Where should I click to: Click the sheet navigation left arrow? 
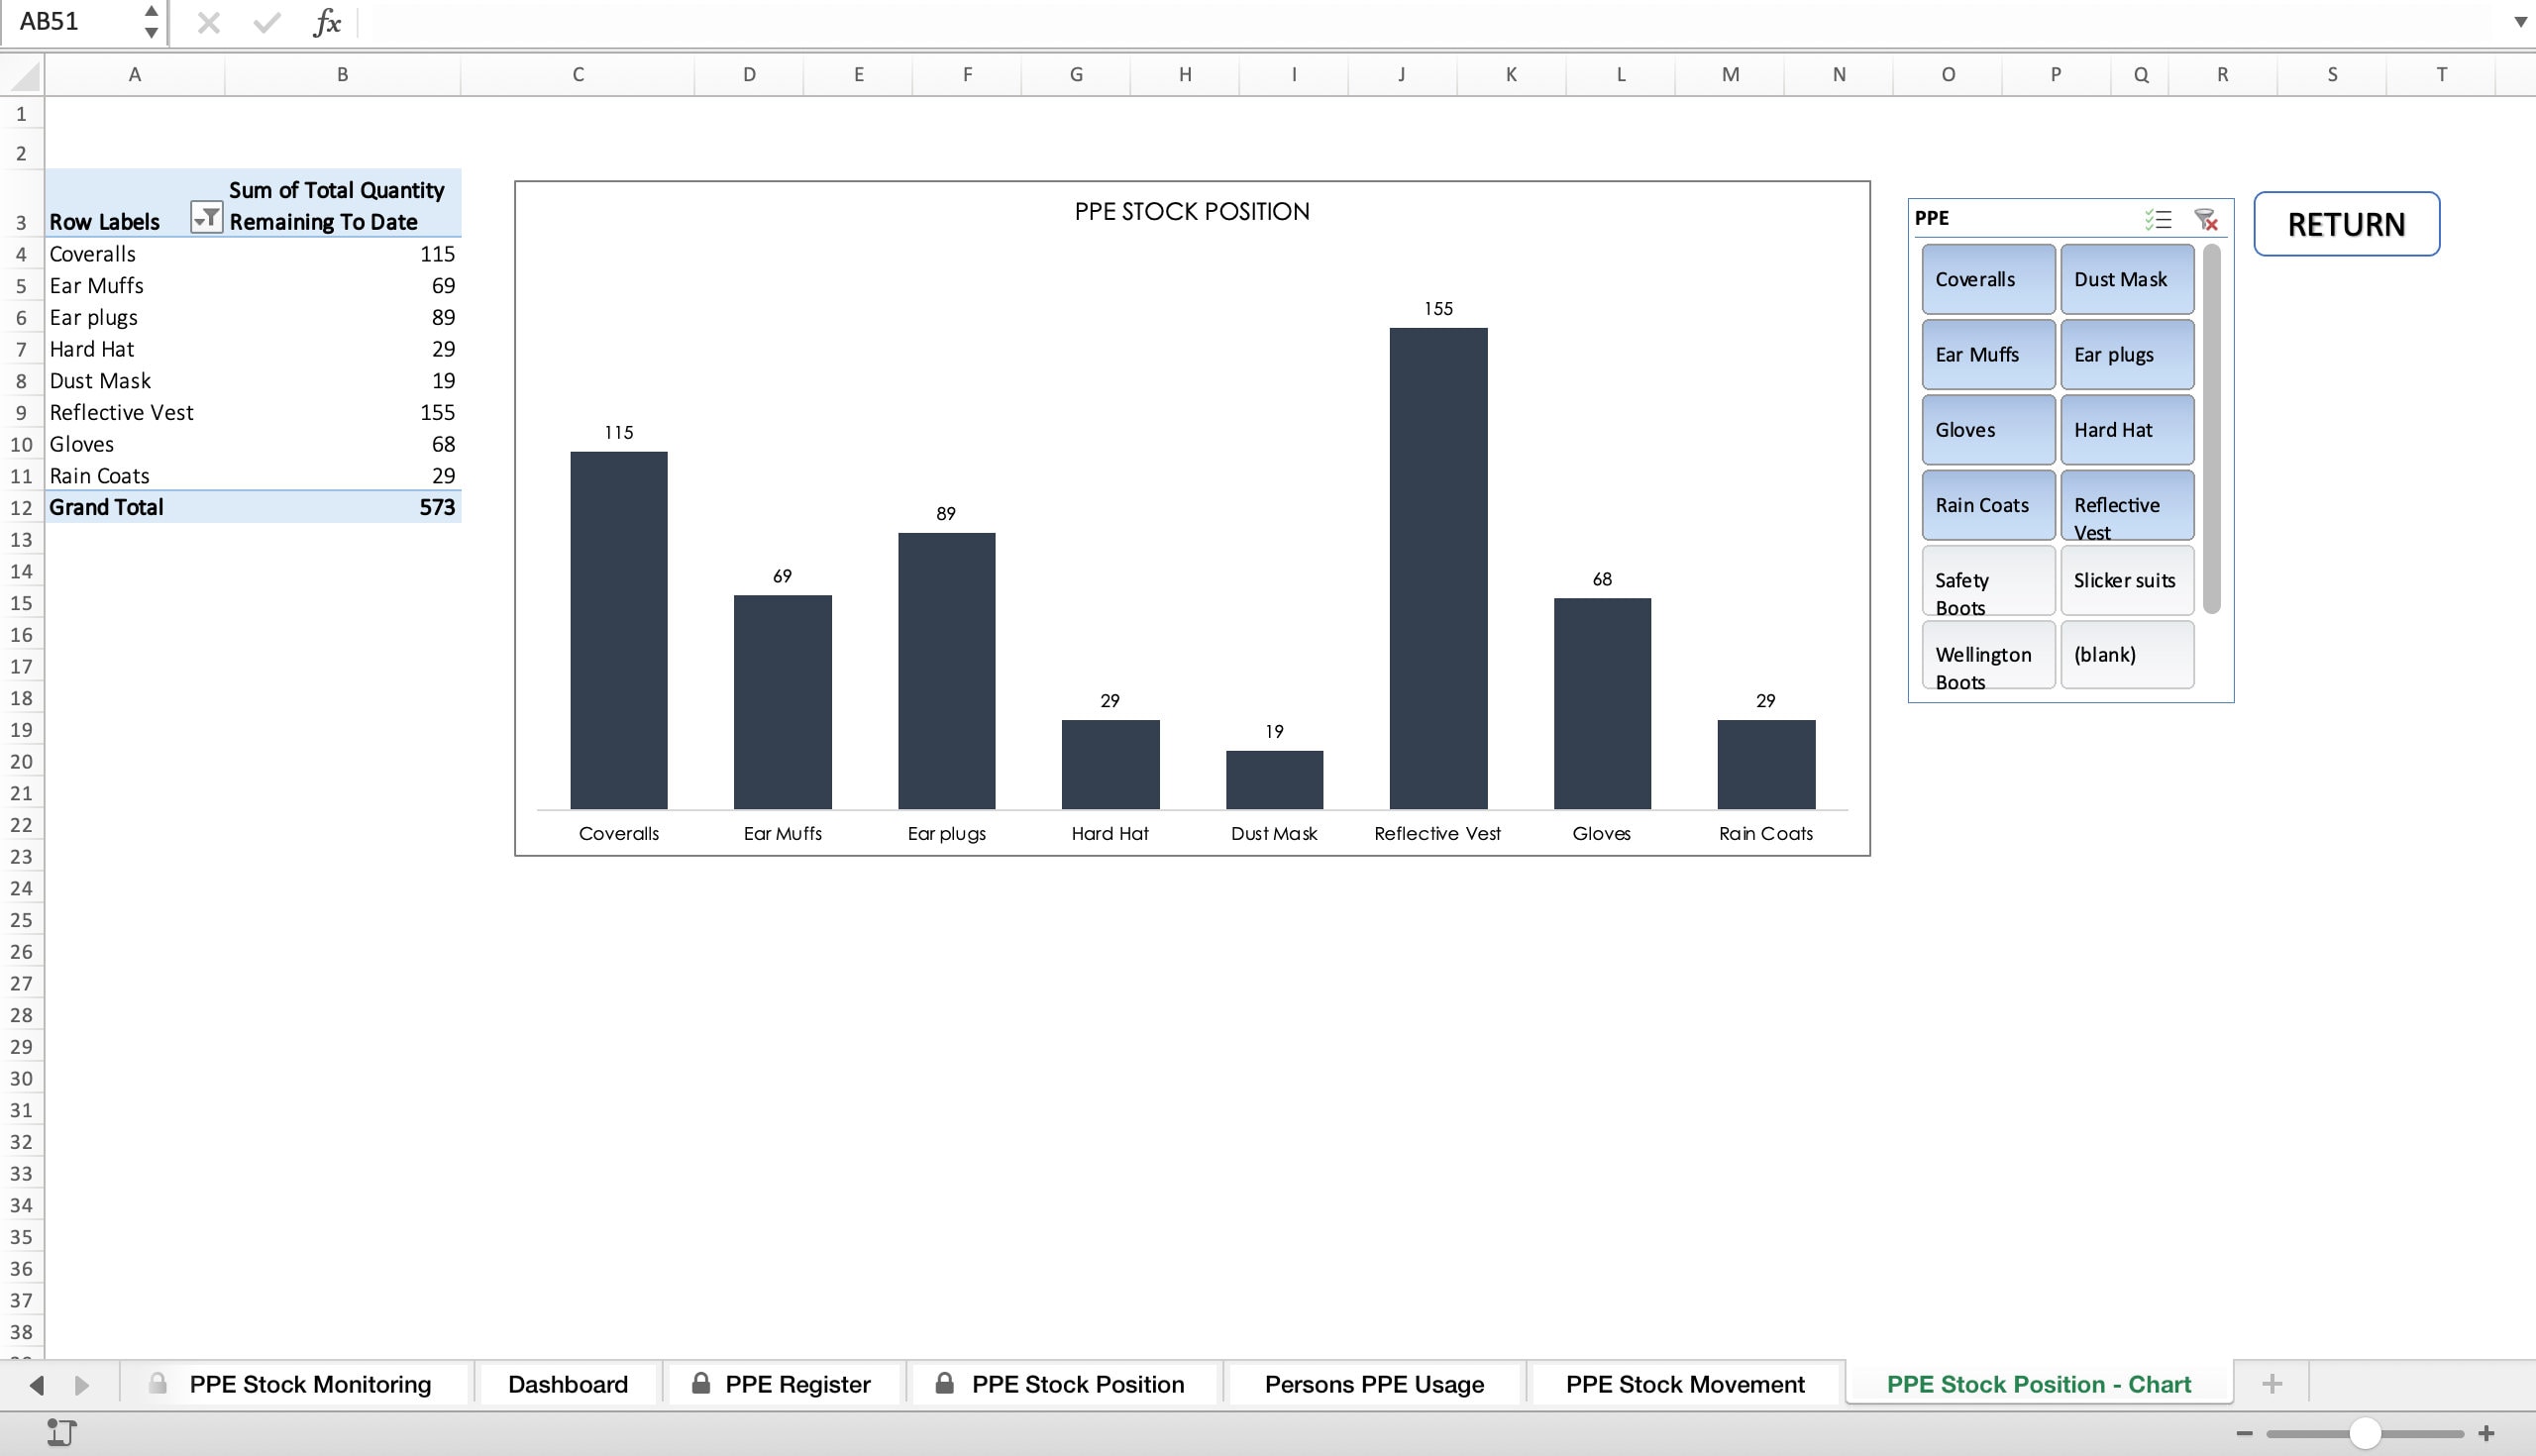click(x=38, y=1384)
